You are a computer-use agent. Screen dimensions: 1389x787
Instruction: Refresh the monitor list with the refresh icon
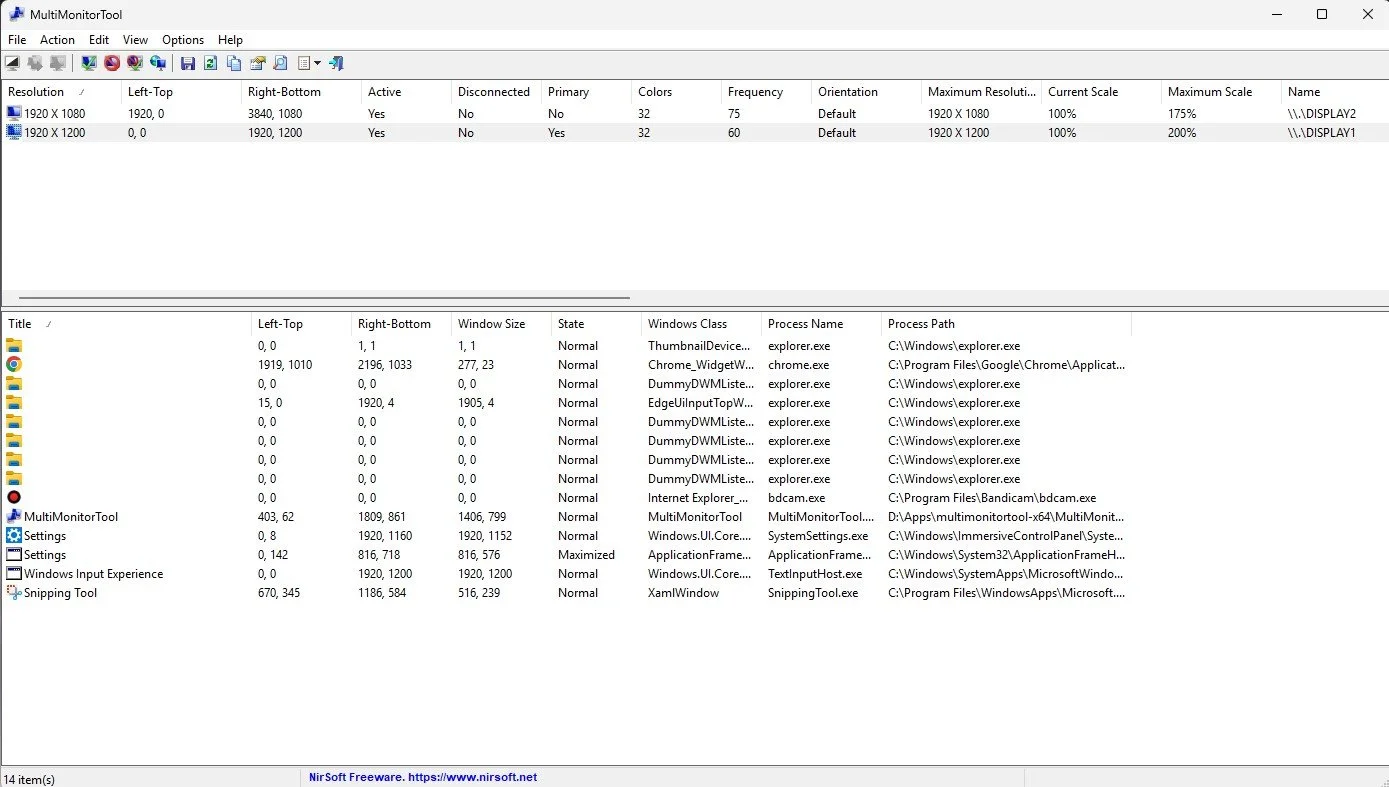point(210,62)
